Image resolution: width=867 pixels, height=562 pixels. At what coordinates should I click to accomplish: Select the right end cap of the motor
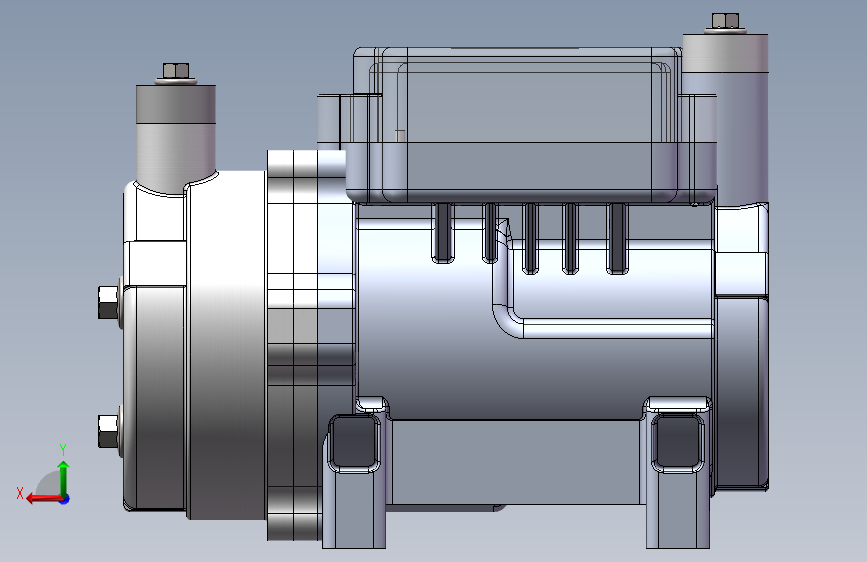tap(741, 348)
